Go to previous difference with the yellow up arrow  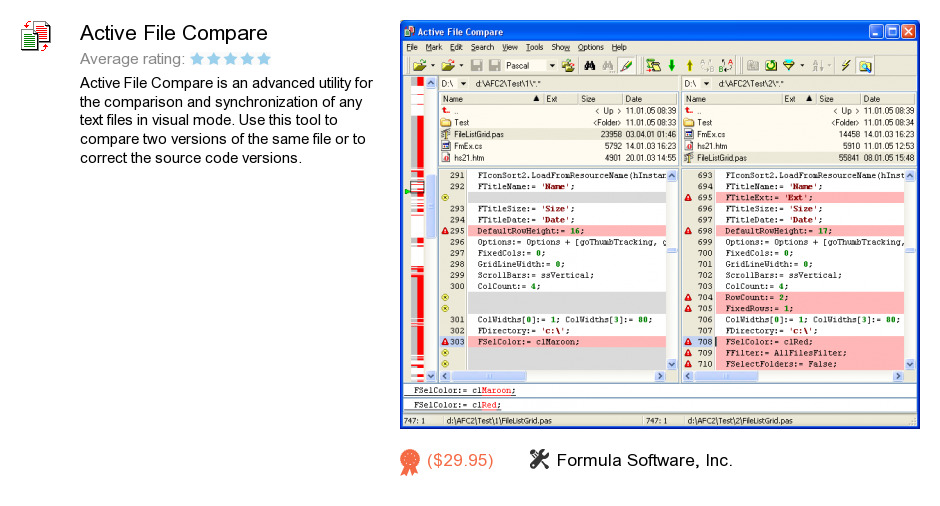[689, 65]
